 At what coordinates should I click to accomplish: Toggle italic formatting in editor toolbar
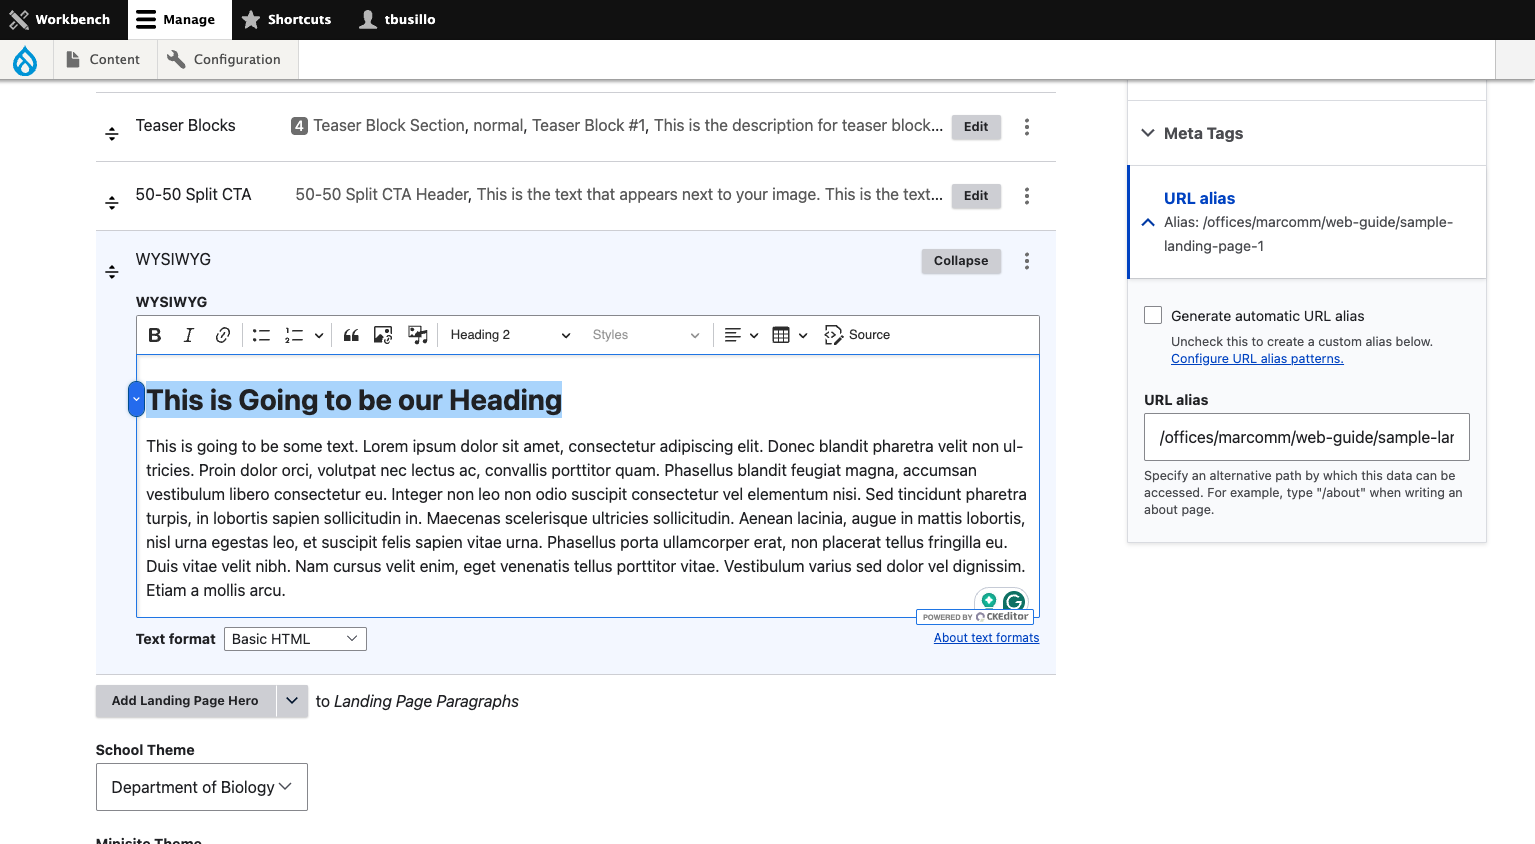(189, 335)
